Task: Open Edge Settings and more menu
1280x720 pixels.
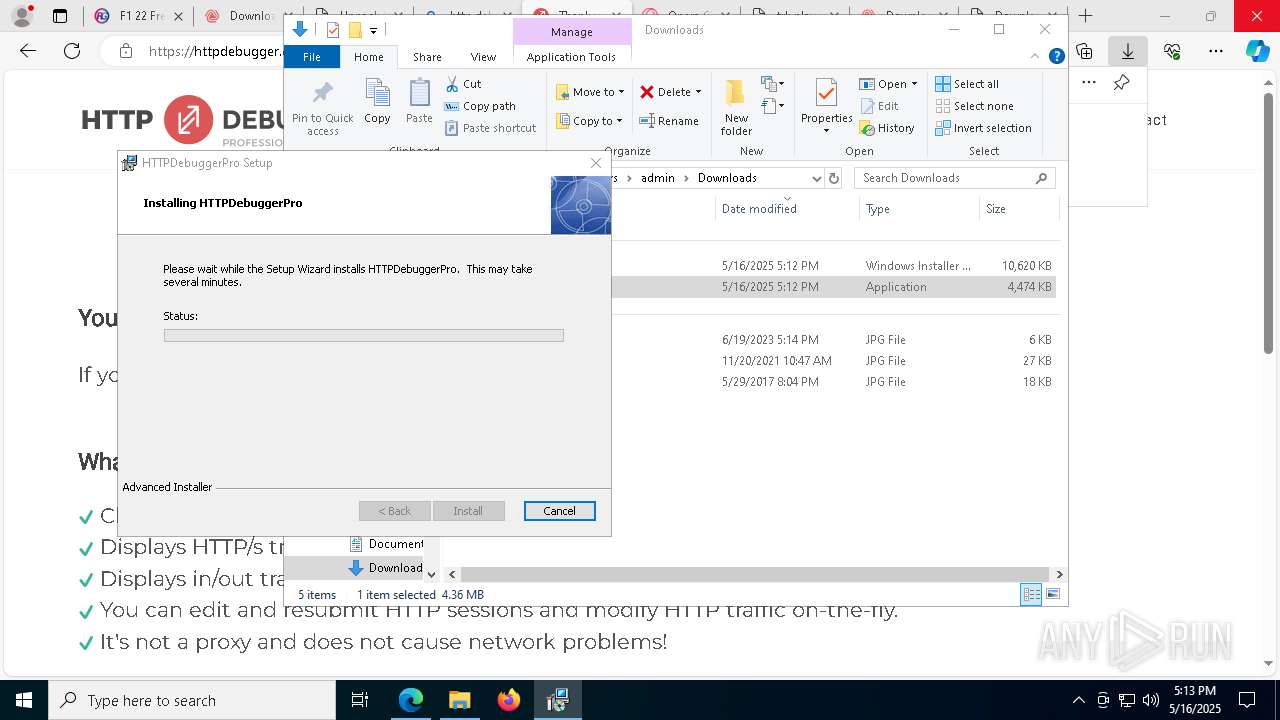Action: click(1216, 51)
